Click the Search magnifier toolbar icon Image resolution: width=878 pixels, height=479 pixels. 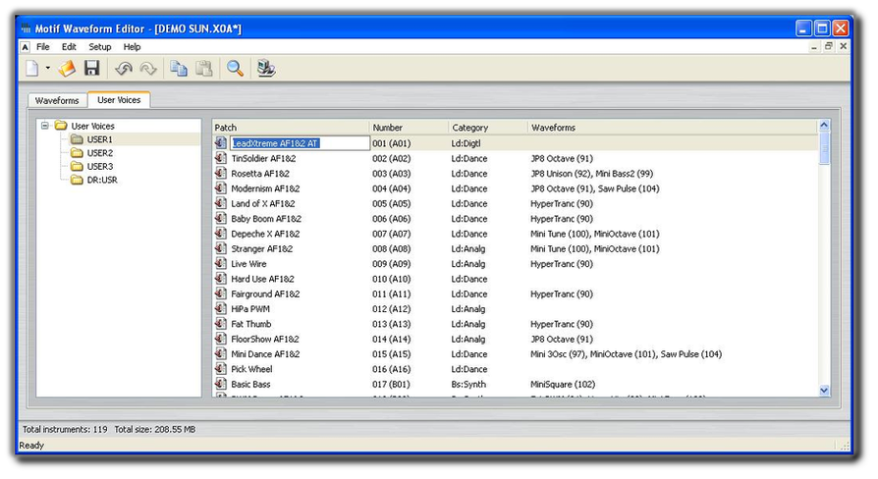coord(235,68)
